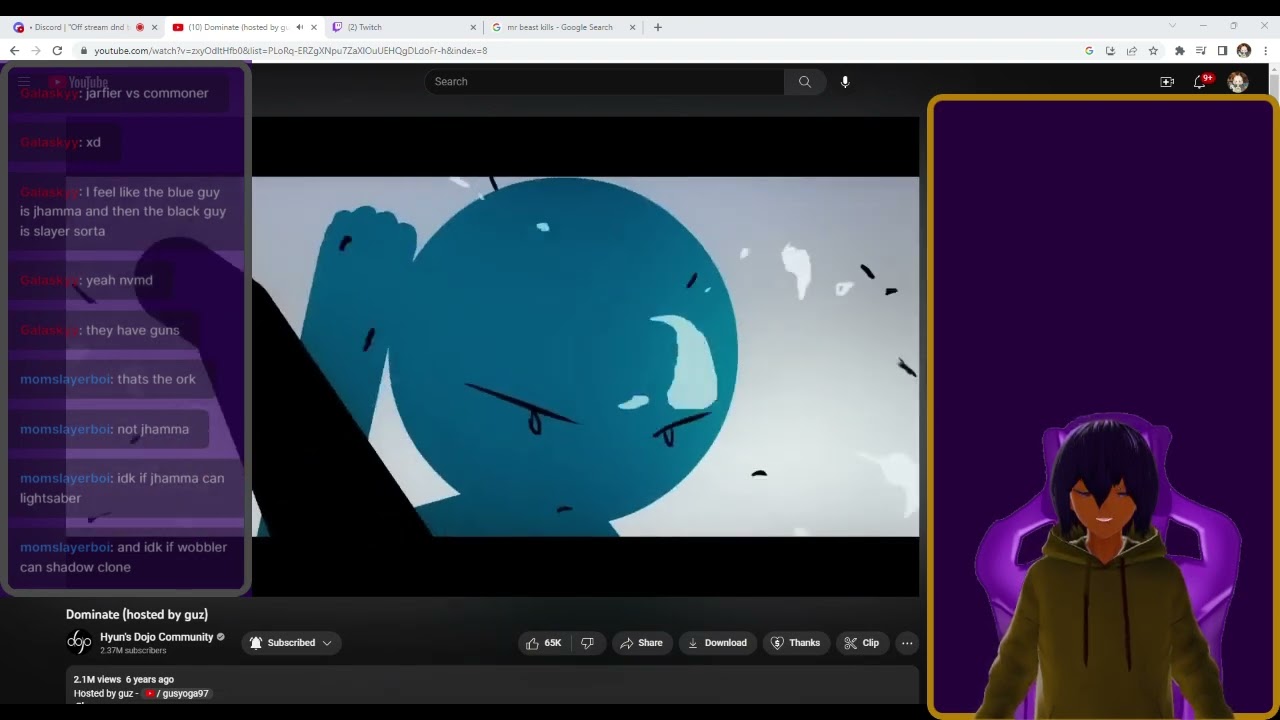Reload the YouTube page
The width and height of the screenshot is (1280, 720).
point(57,50)
